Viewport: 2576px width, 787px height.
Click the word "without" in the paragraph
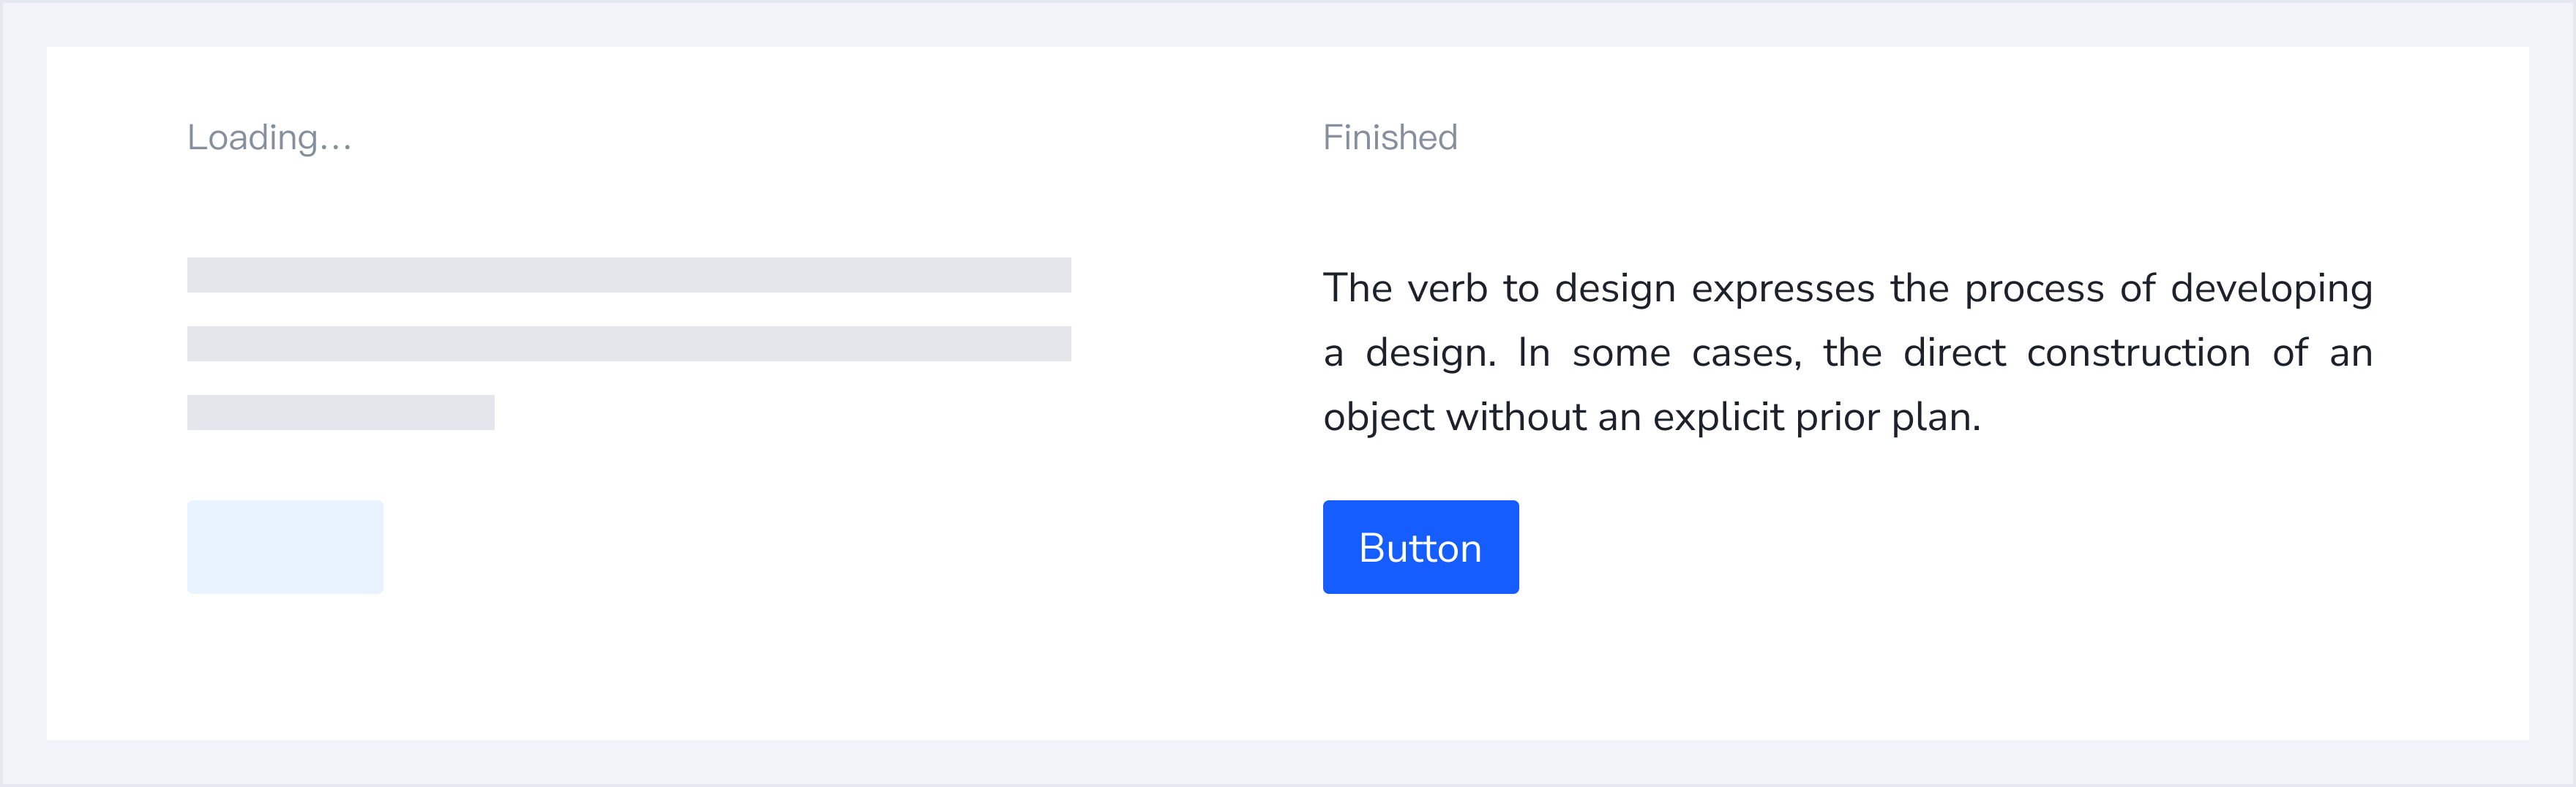click(x=1515, y=417)
